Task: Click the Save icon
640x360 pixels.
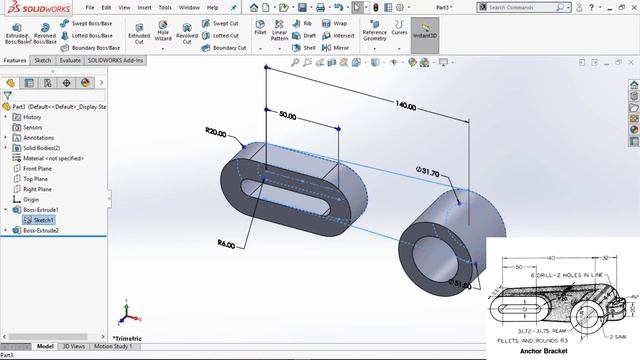Action: tap(302, 7)
